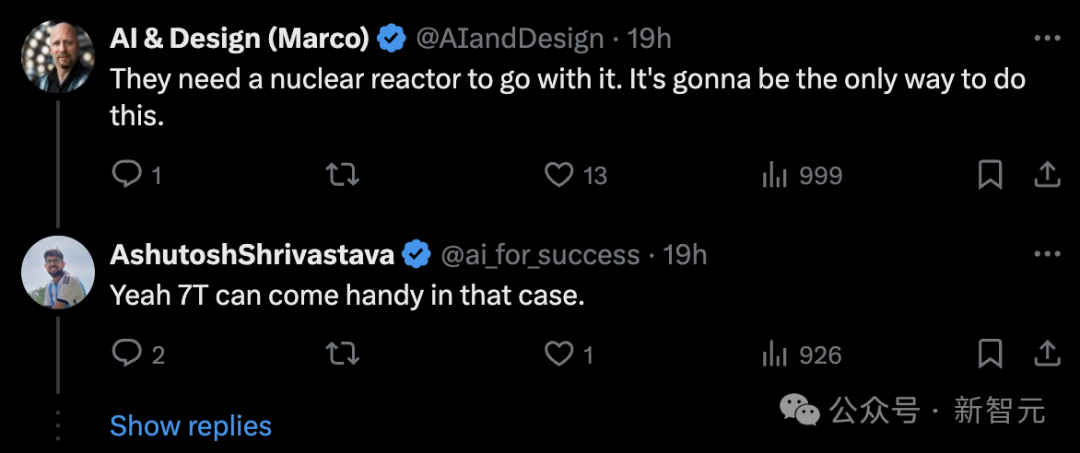
Task: Open Marco's profile avatar
Action: click(57, 56)
